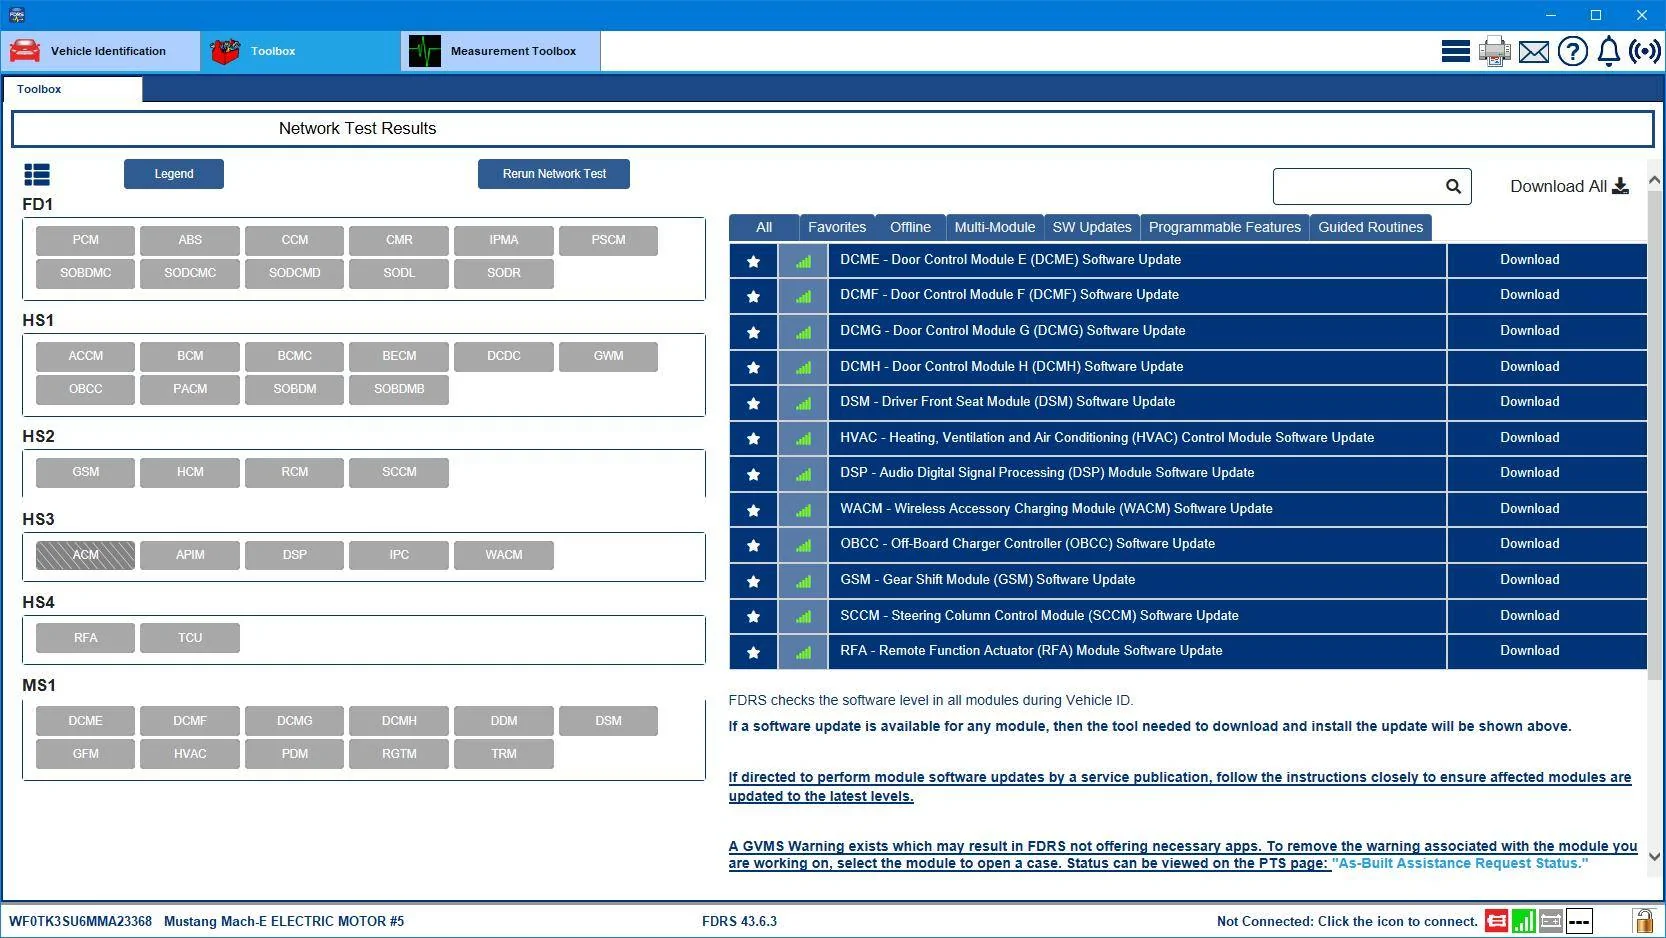Viewport: 1666px width, 938px height.
Task: Click the Legend button
Action: click(174, 174)
